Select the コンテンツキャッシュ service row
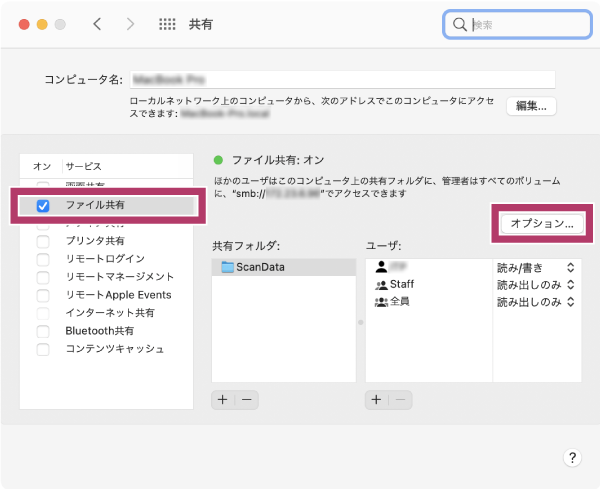 tap(106, 349)
